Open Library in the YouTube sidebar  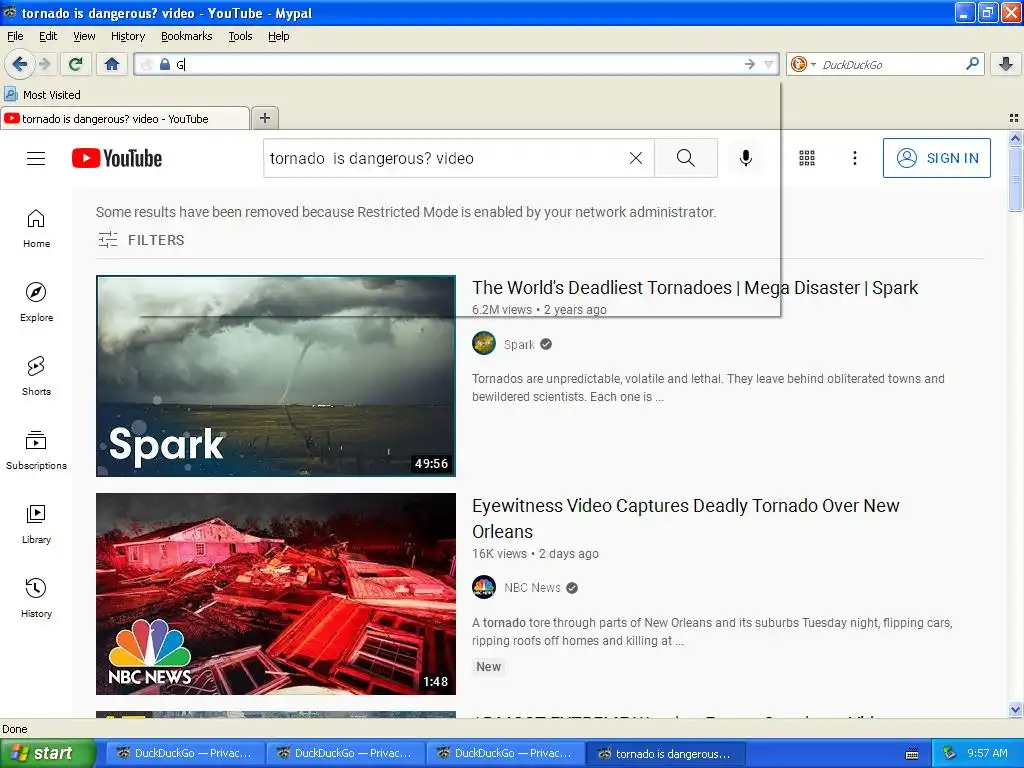point(36,524)
